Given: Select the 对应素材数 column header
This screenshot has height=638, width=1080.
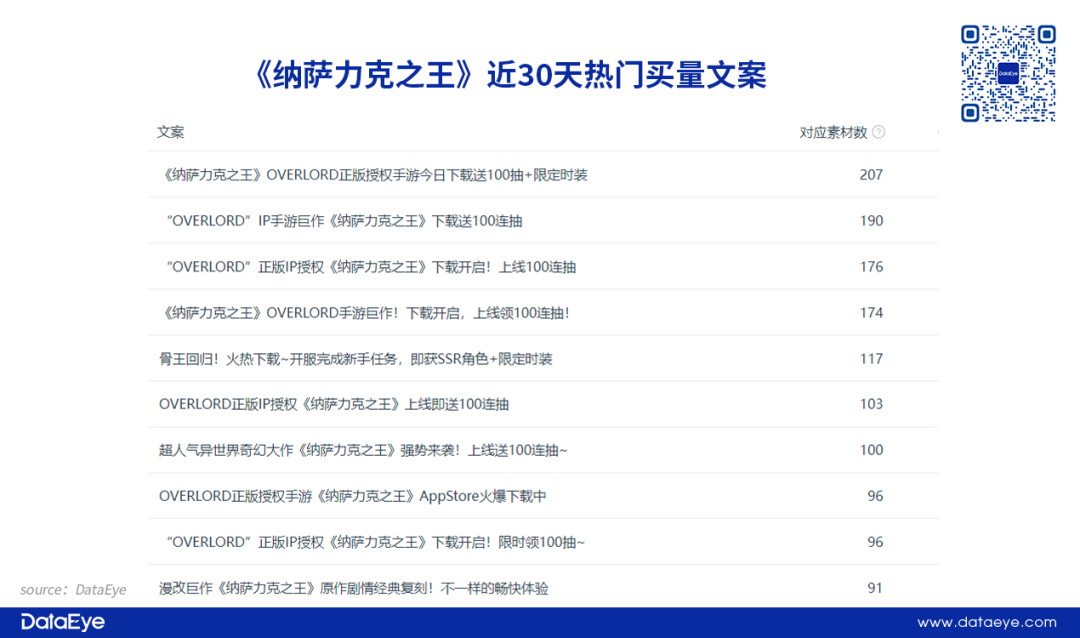Looking at the screenshot, I should click(x=833, y=132).
